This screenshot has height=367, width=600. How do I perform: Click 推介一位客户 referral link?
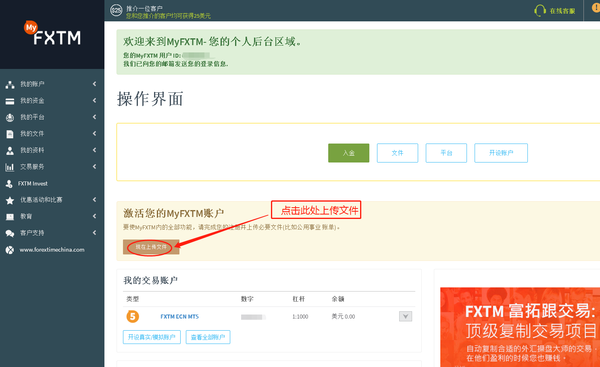[144, 8]
